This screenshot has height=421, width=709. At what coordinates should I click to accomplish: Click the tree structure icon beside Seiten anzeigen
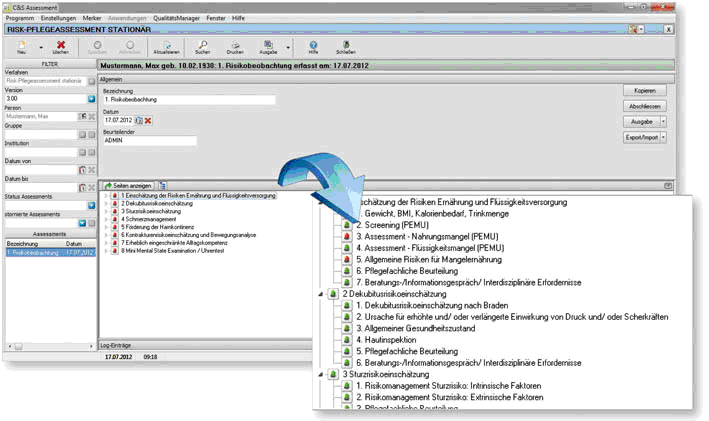tap(163, 185)
